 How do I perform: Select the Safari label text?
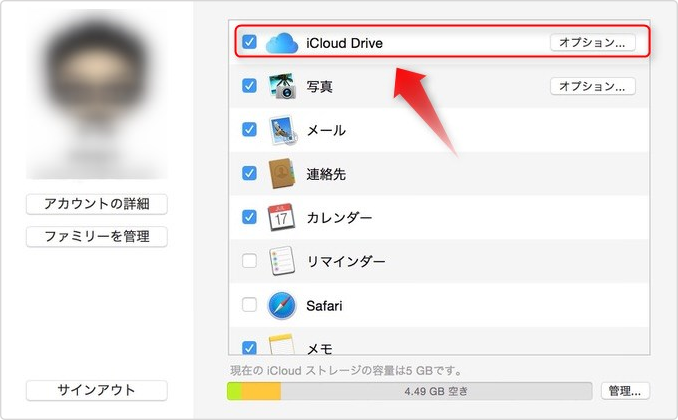click(324, 306)
